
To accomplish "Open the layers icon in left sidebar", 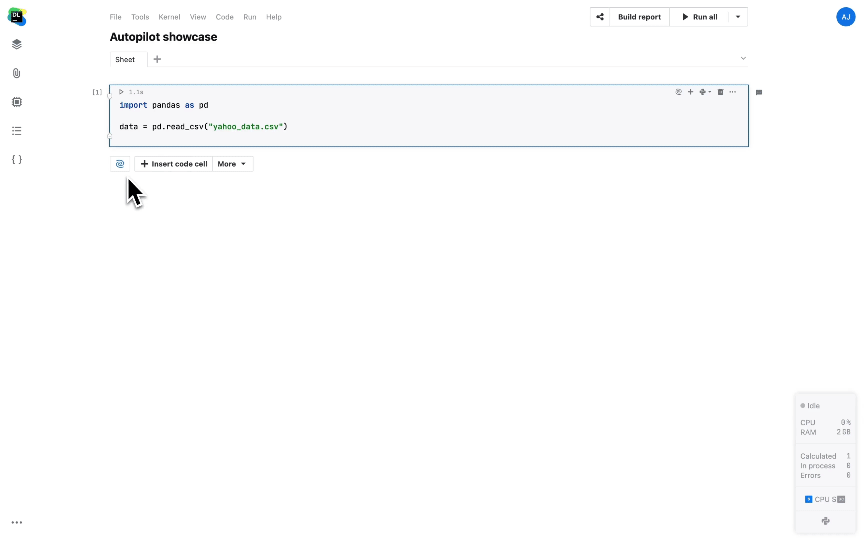I will (17, 44).
